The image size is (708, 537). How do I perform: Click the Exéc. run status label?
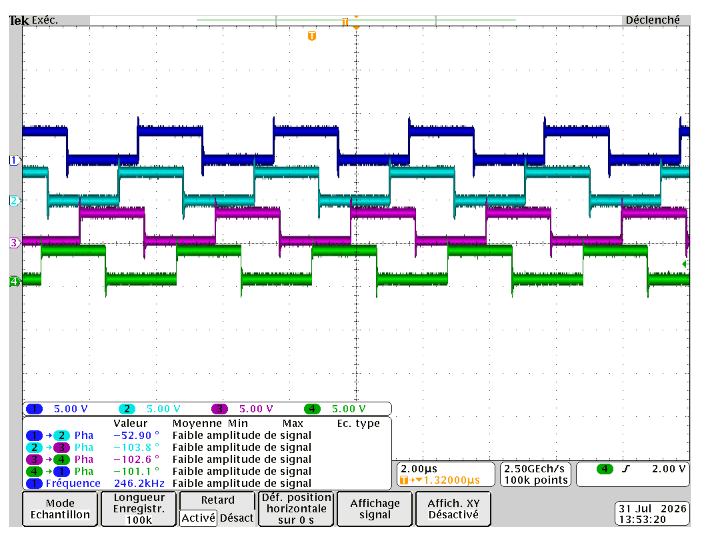coord(45,20)
